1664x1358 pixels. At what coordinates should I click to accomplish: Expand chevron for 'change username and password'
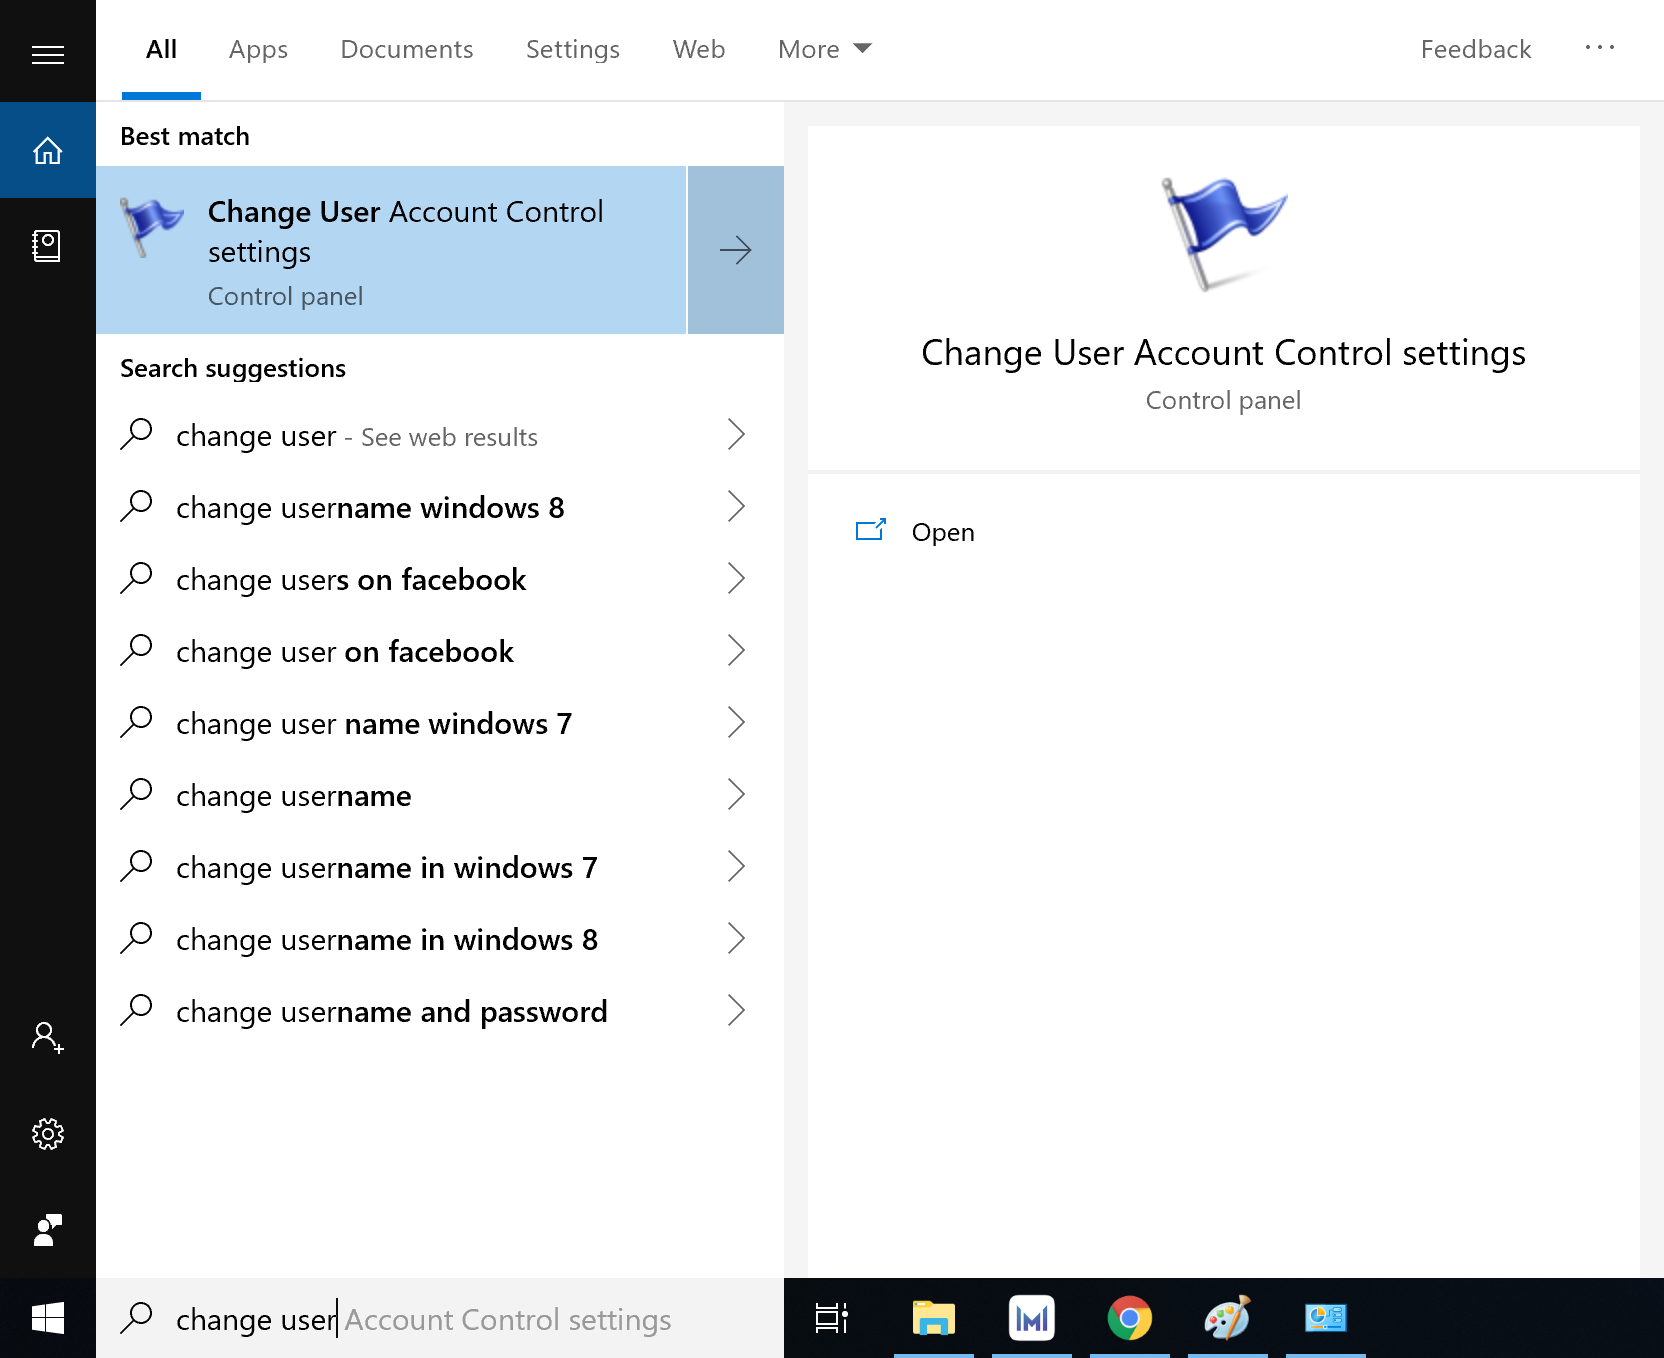tap(736, 1011)
